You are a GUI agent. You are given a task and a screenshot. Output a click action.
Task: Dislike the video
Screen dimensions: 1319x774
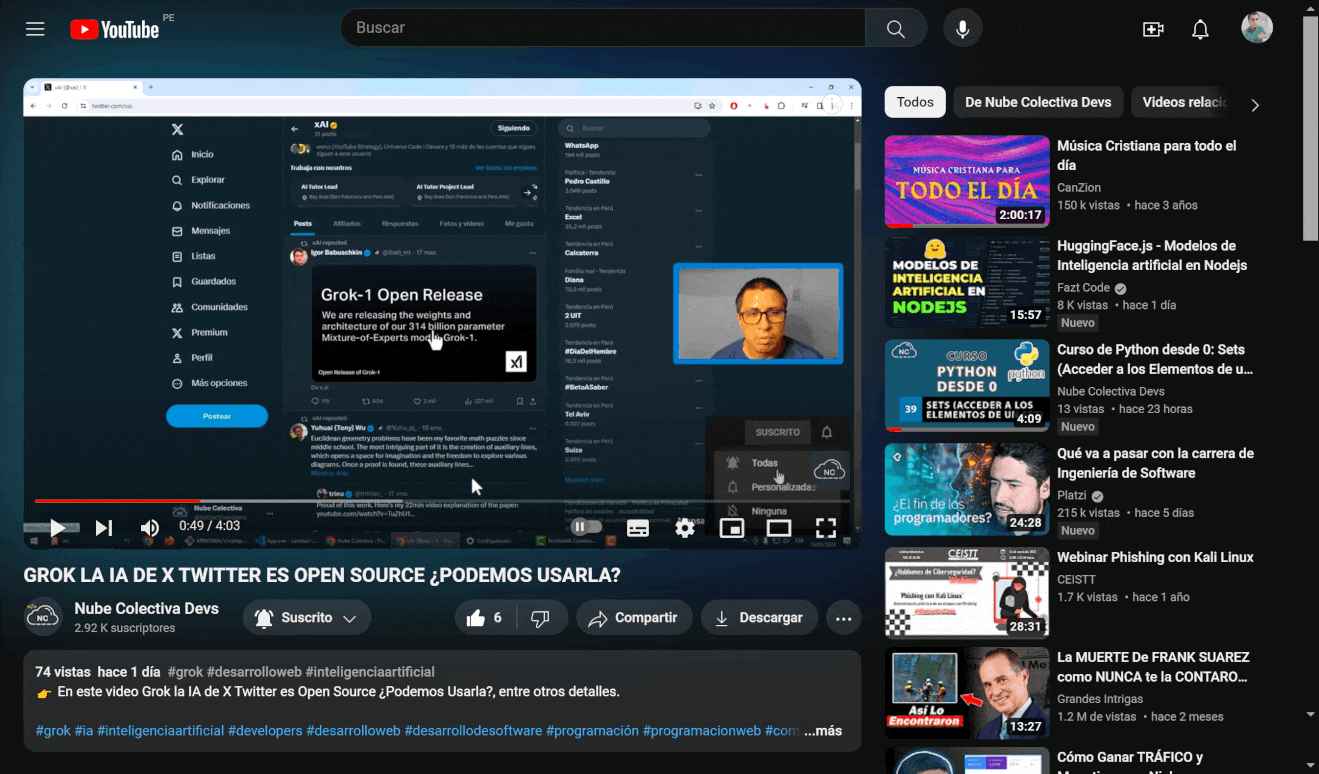click(x=541, y=618)
